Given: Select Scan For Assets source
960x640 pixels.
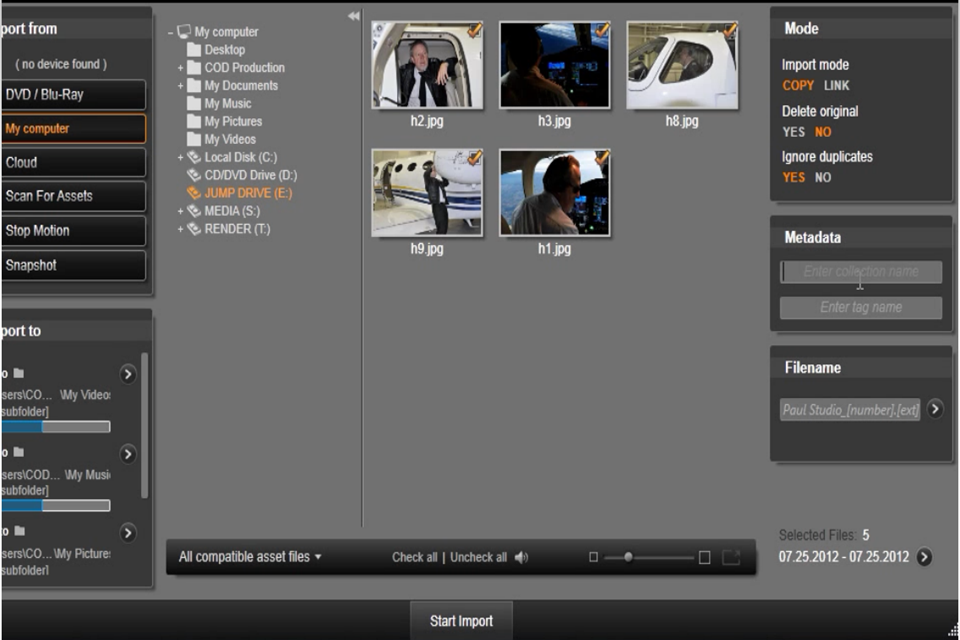Looking at the screenshot, I should click(x=73, y=196).
